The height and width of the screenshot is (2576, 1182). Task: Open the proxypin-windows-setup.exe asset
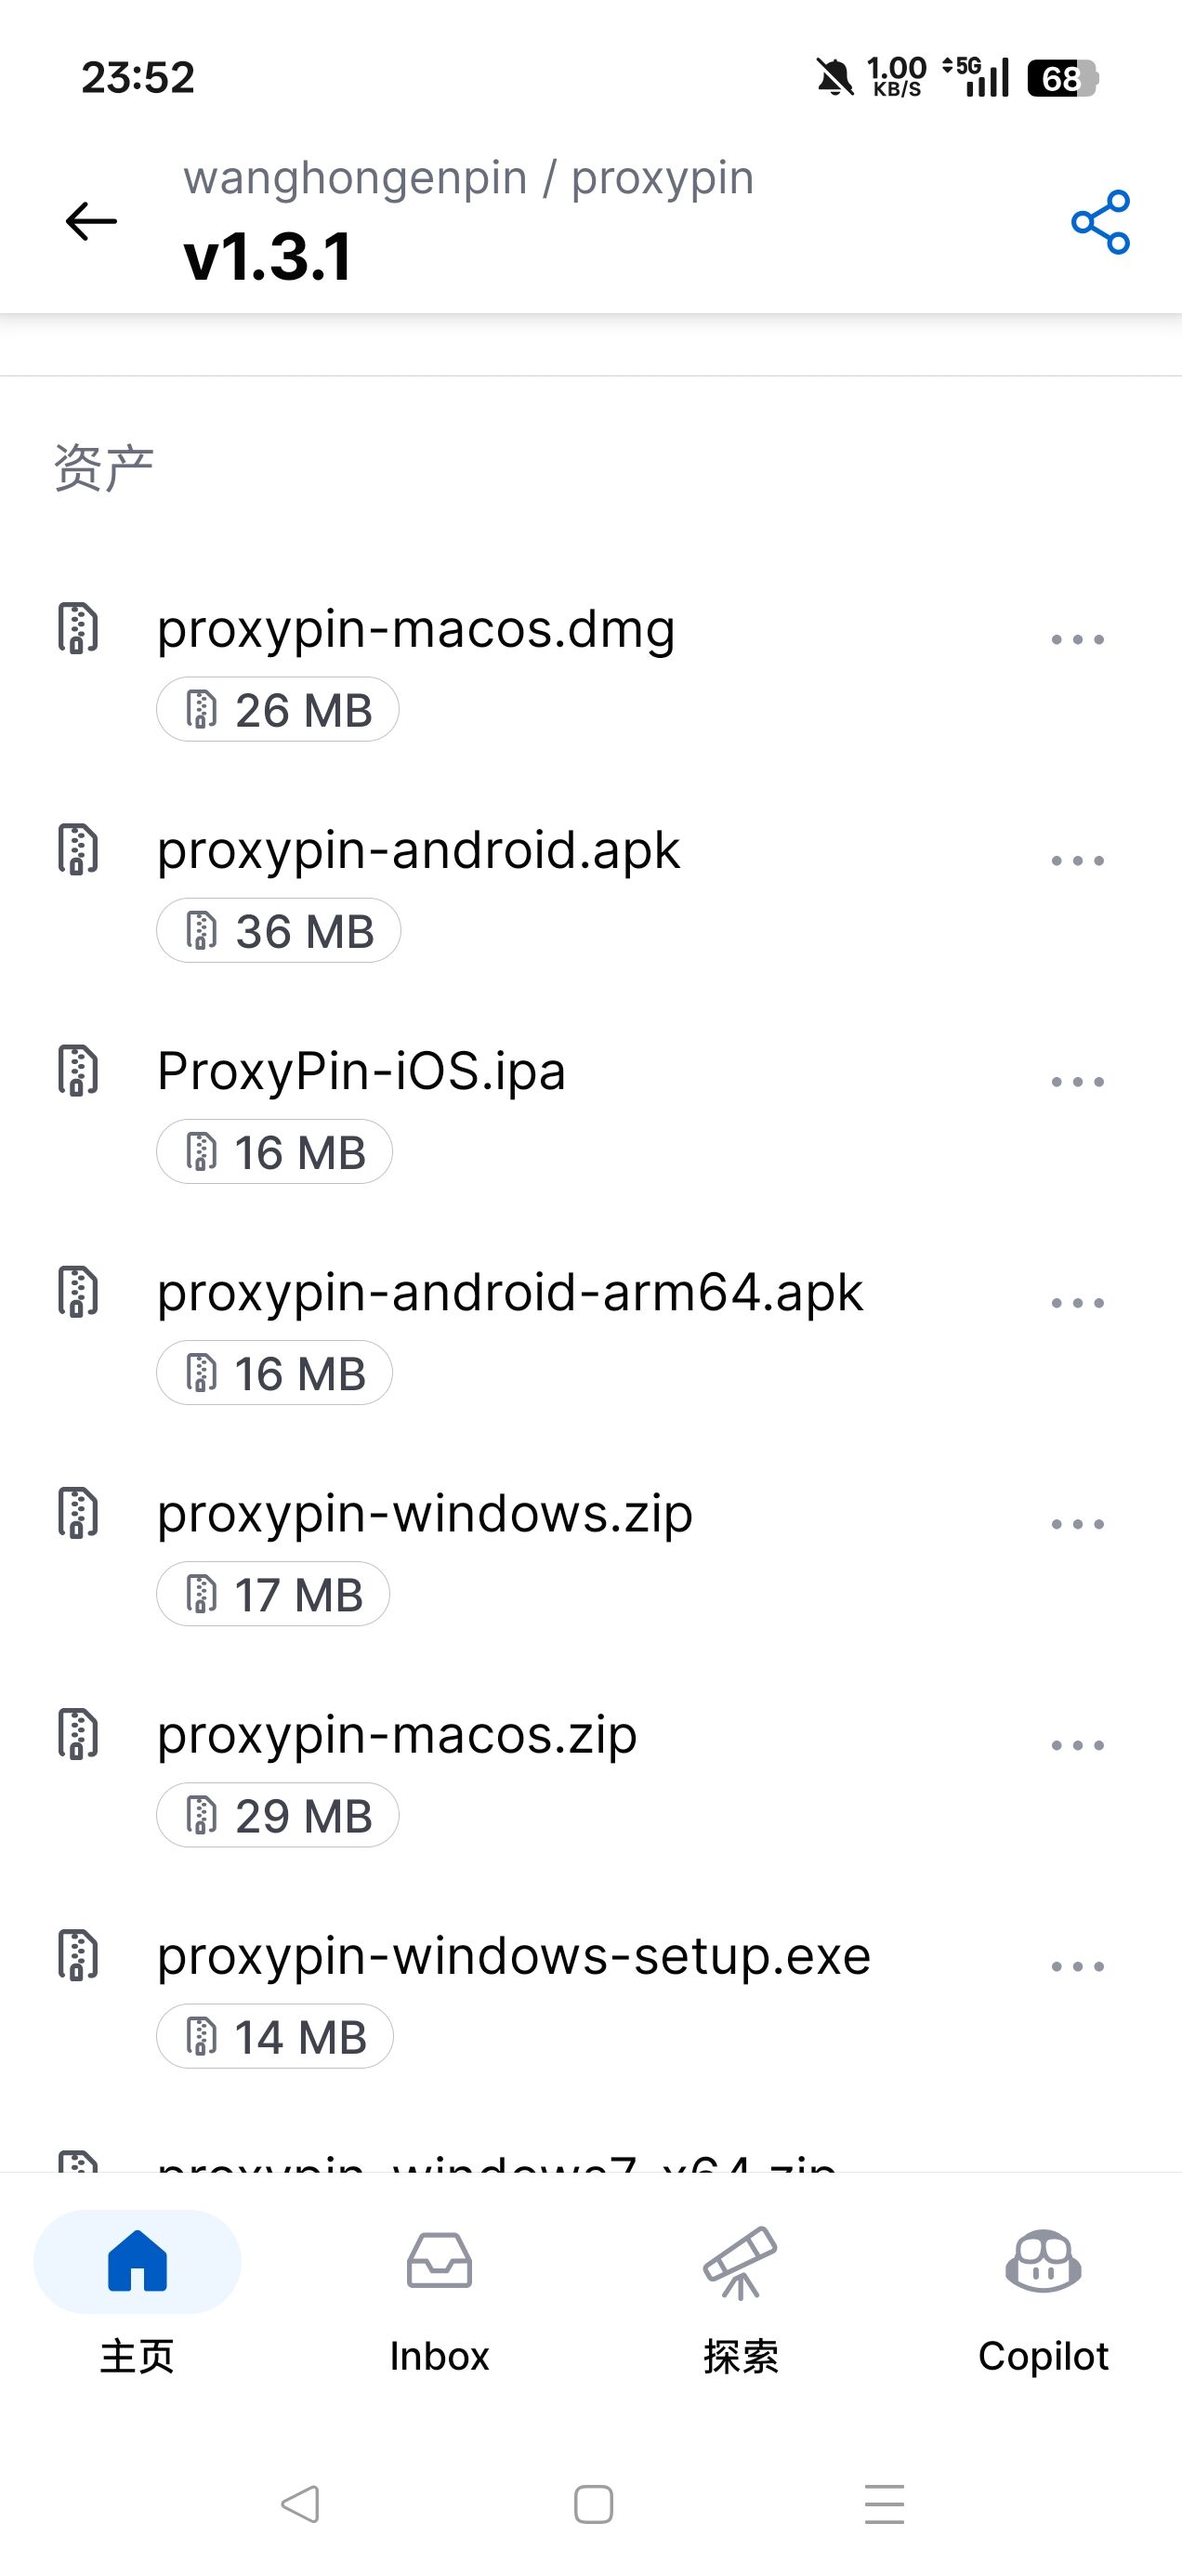point(514,1956)
